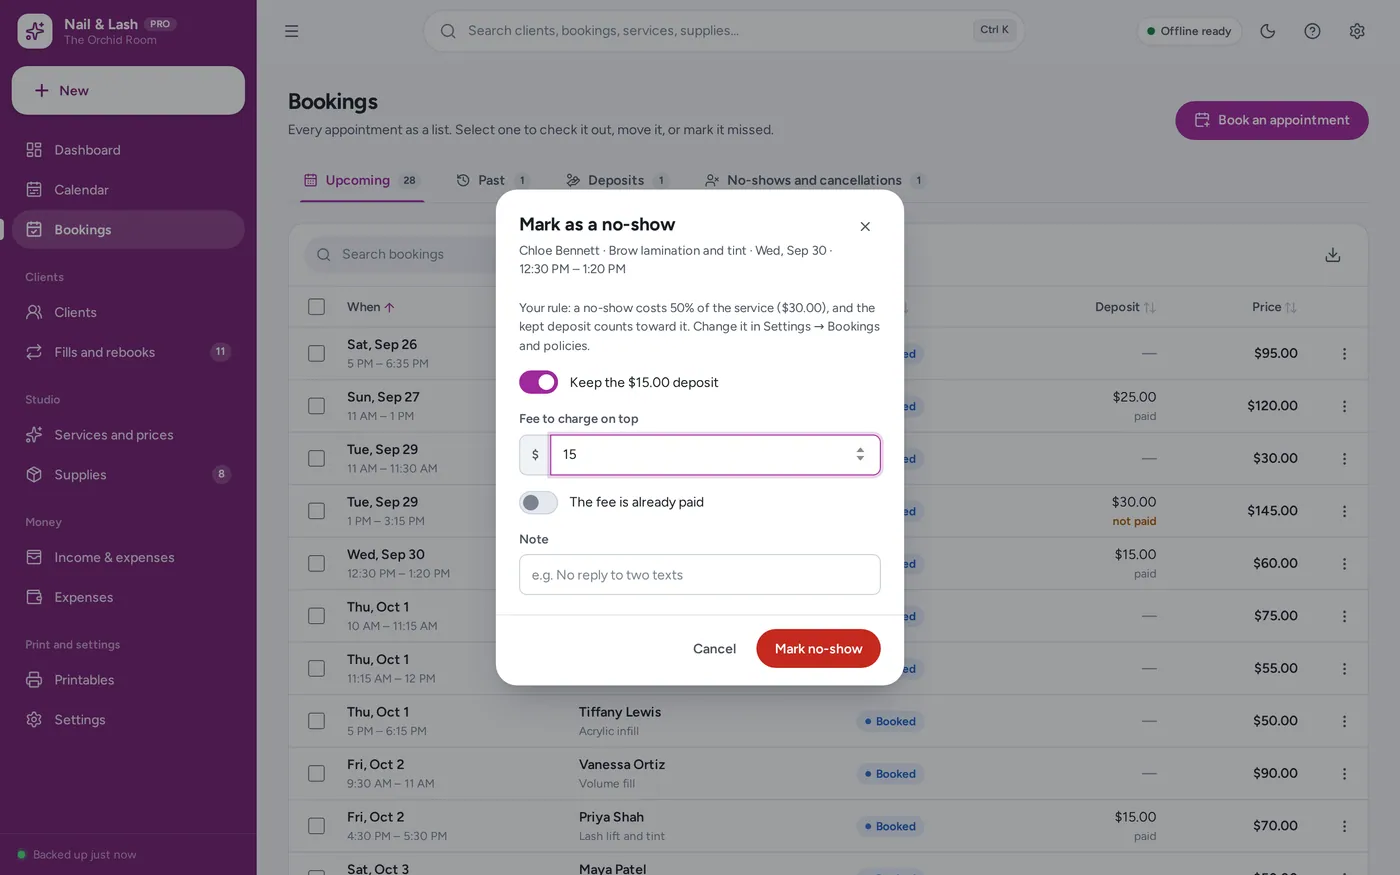1400x875 pixels.
Task: Open row menu for the $90.00 booking
Action: [x=1344, y=774]
